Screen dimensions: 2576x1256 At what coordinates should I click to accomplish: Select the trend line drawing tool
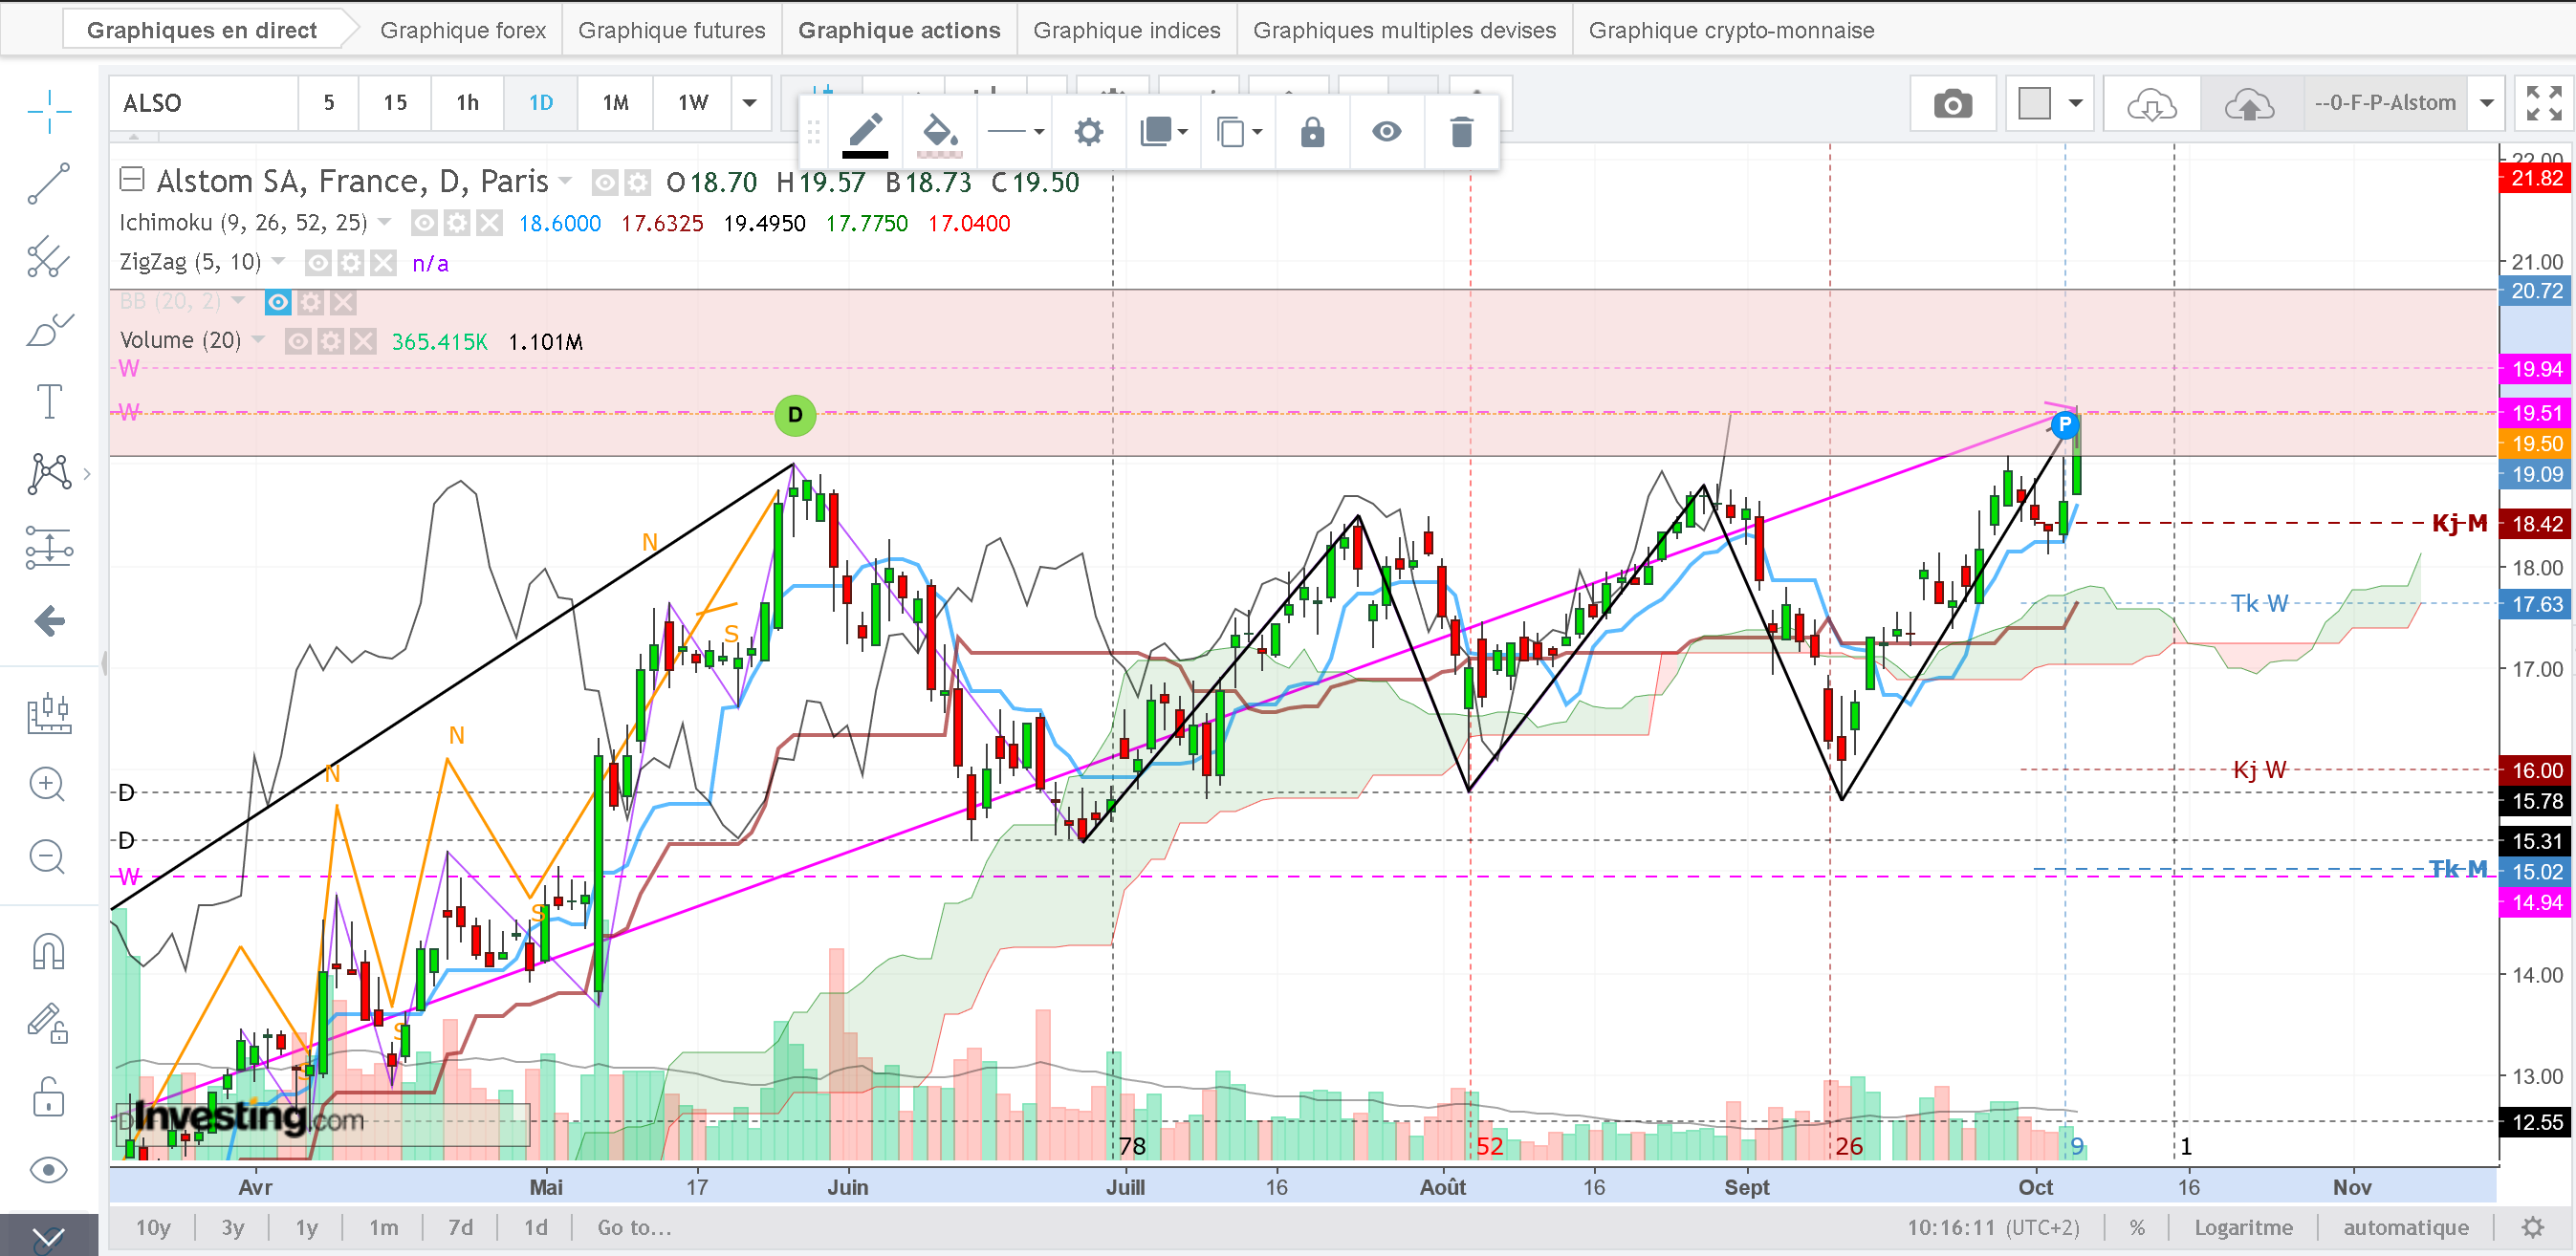(x=48, y=184)
